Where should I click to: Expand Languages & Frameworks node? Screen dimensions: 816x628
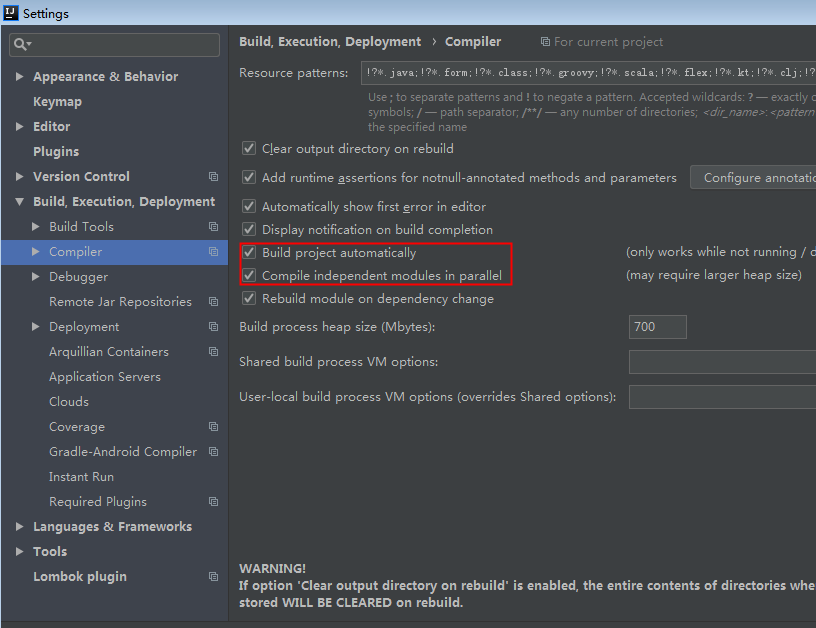(19, 526)
